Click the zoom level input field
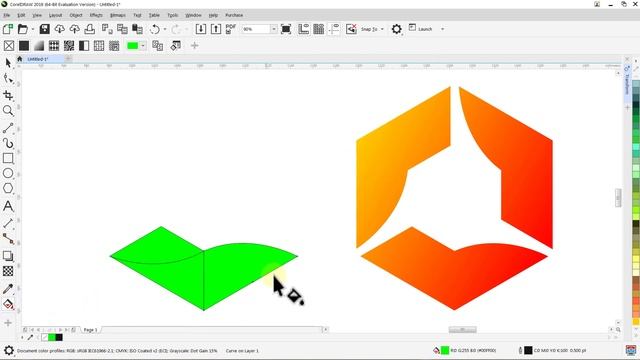 (256, 29)
